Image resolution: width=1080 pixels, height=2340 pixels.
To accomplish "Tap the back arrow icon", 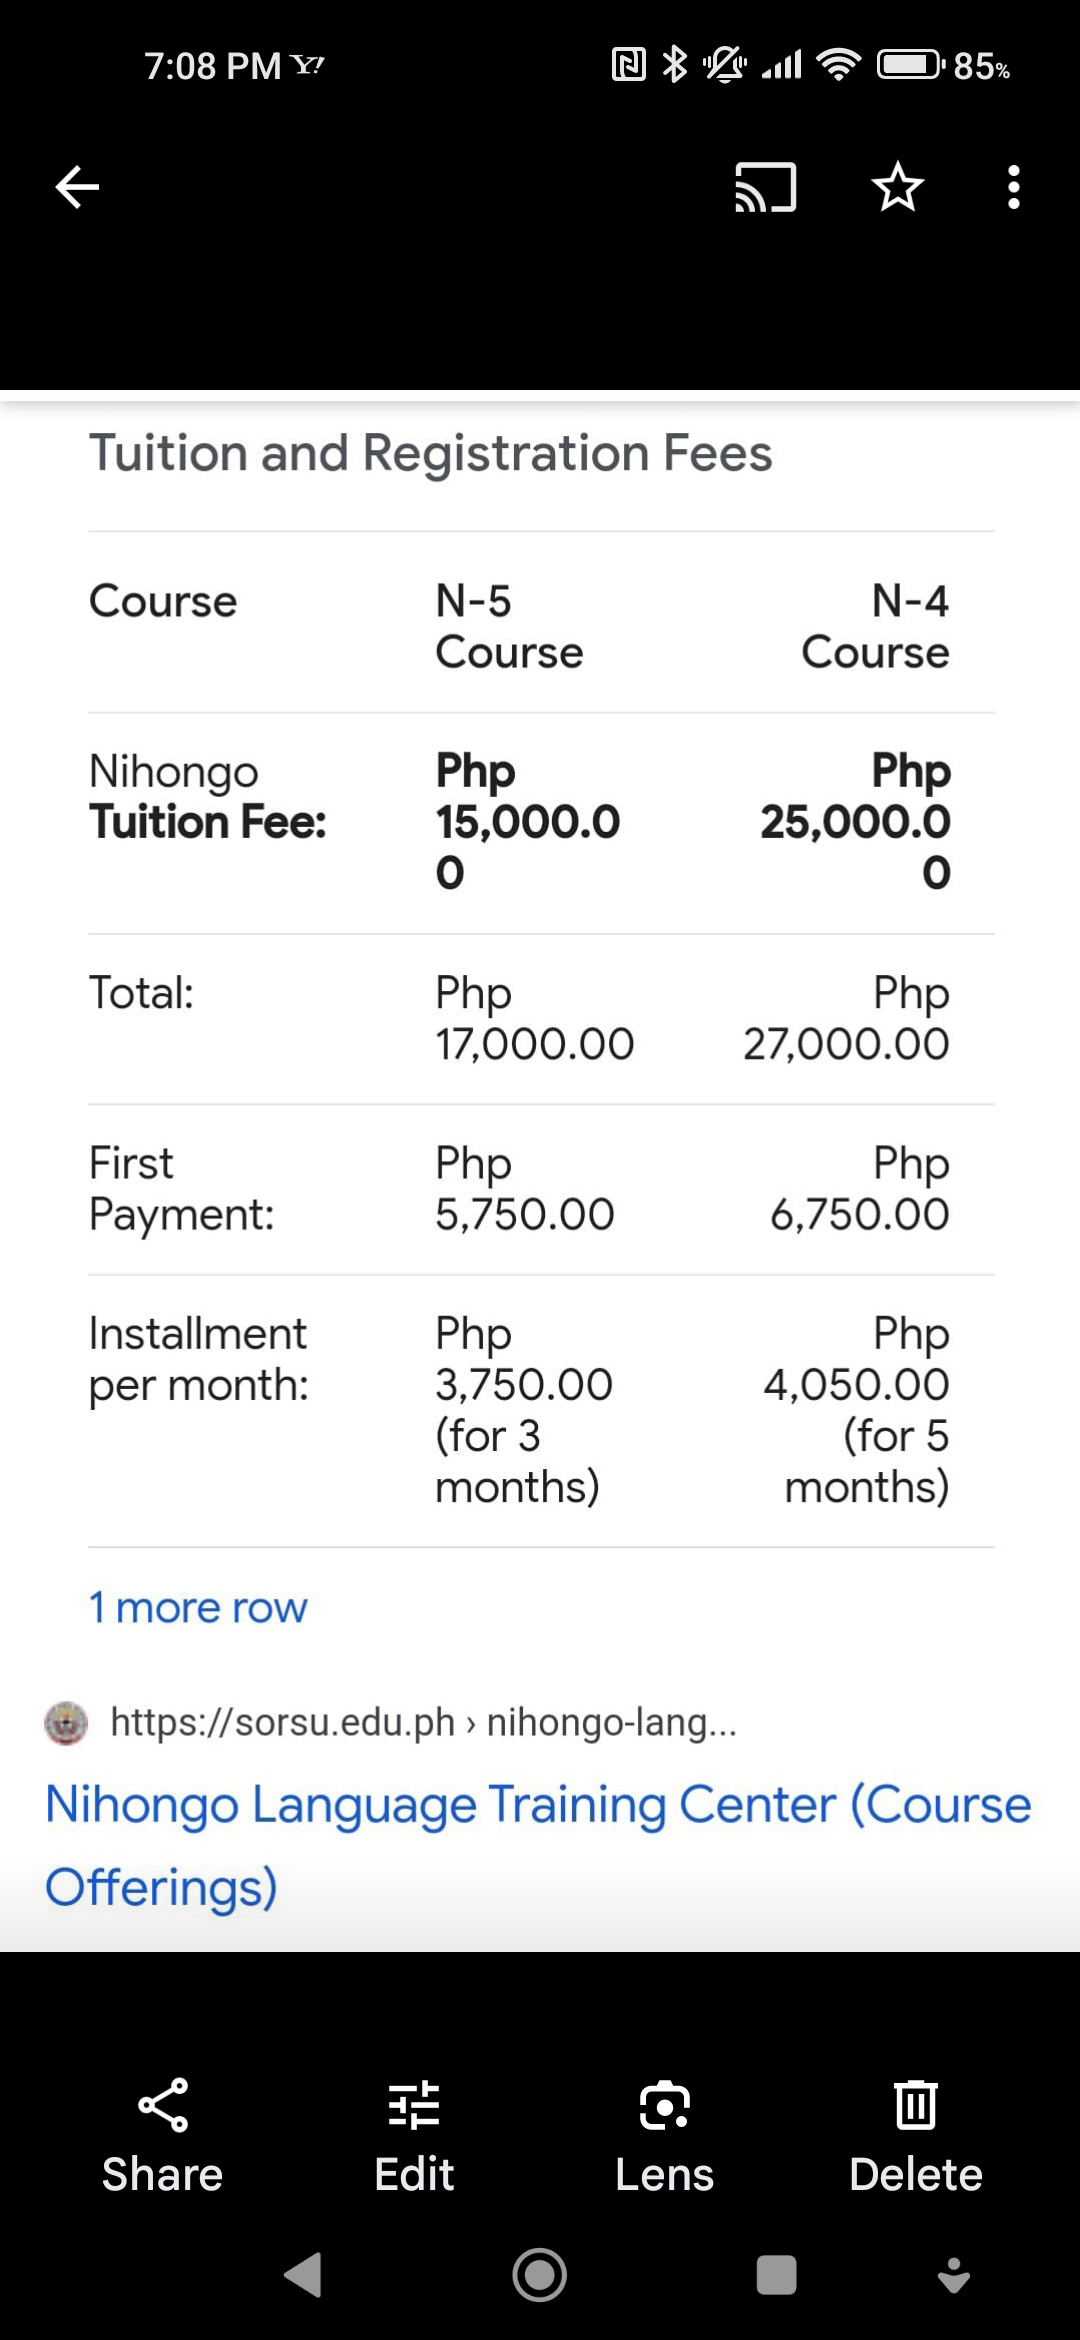I will point(77,187).
